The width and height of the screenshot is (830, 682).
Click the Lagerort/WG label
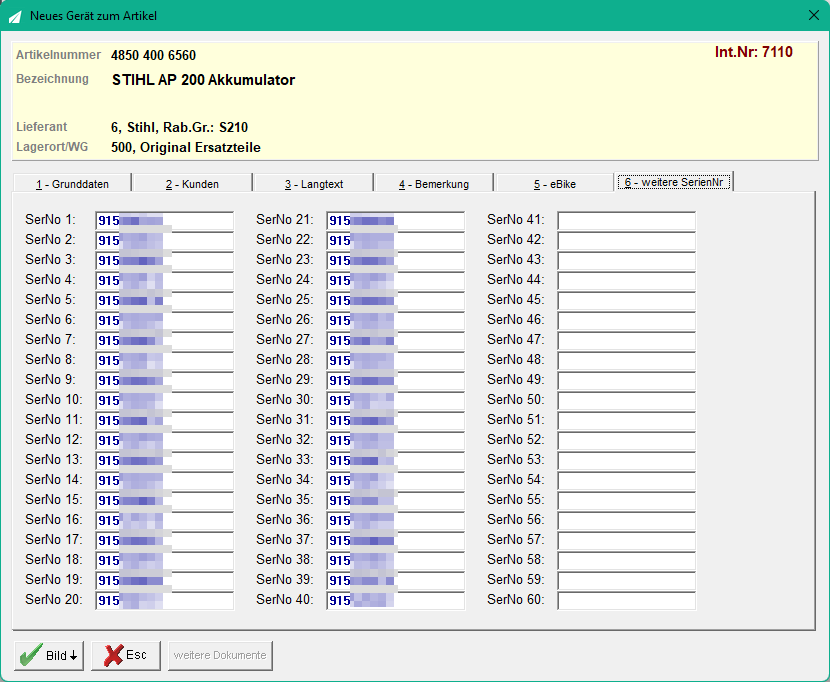[x=52, y=147]
